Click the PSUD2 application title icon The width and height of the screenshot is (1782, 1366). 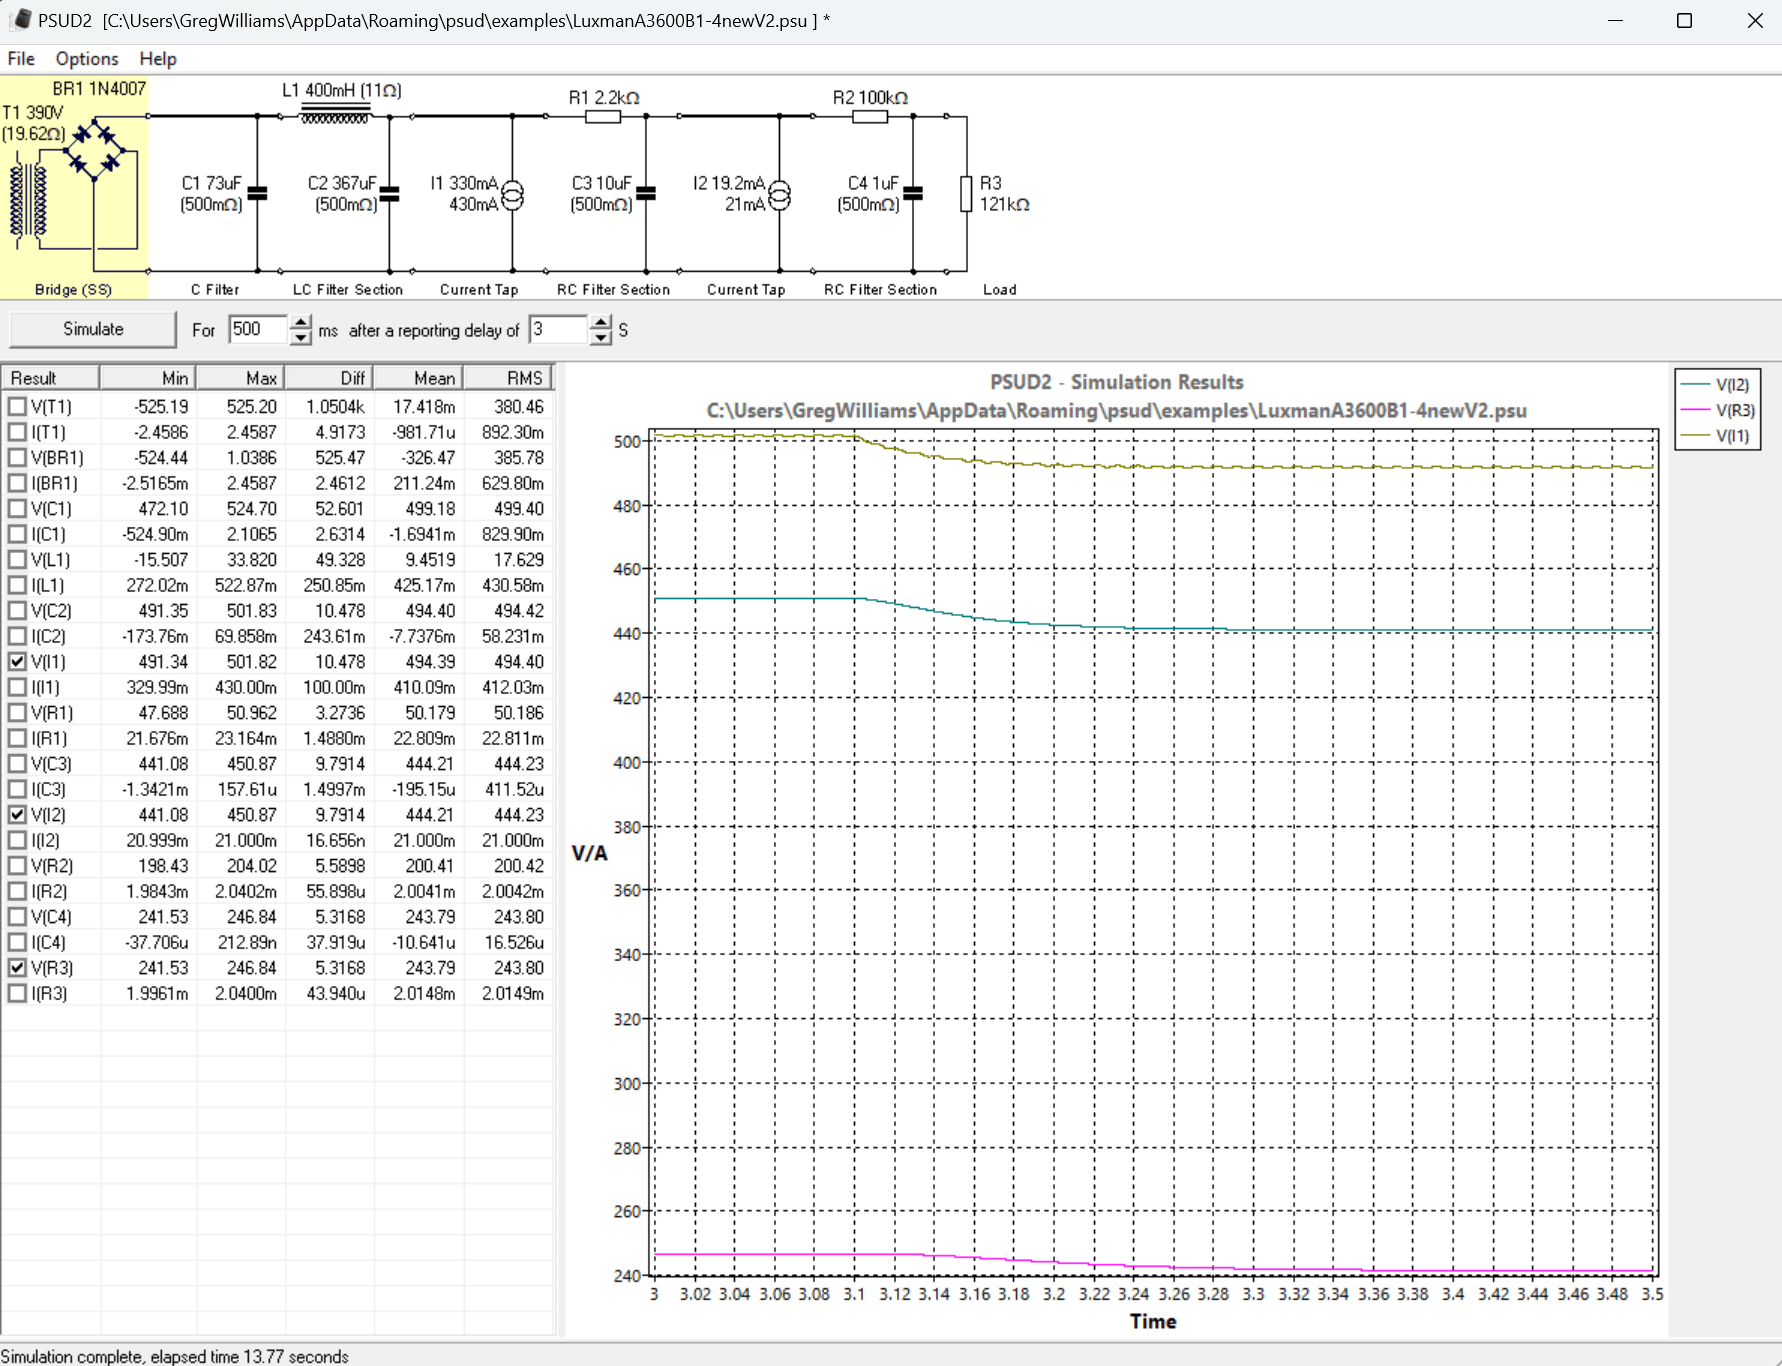click(x=20, y=20)
